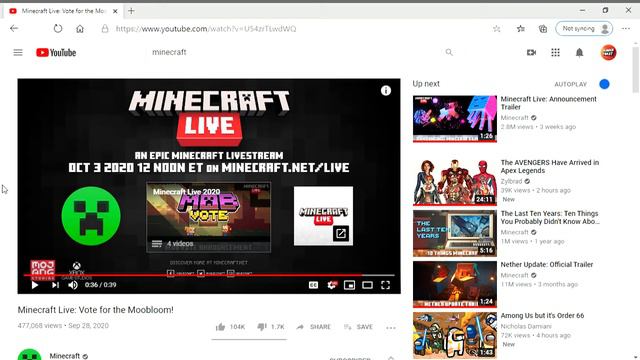Click 'Minecraft Live: Announcement Trailer' title
This screenshot has height=360, width=640.
click(x=549, y=103)
